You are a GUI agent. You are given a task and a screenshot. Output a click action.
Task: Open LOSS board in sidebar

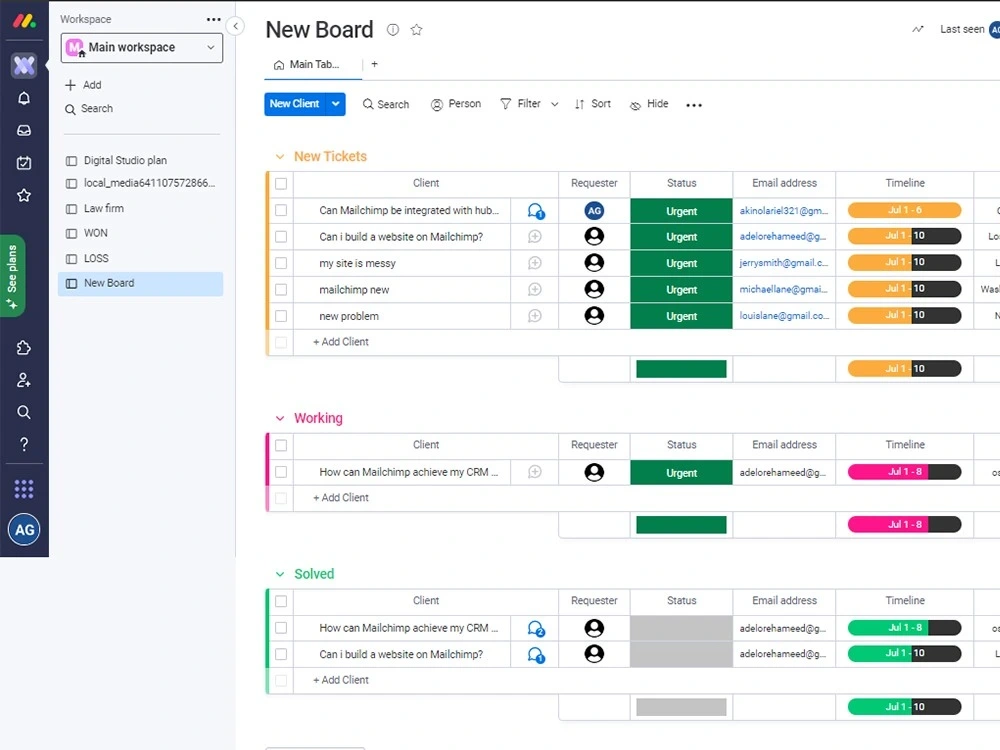pyautogui.click(x=140, y=258)
